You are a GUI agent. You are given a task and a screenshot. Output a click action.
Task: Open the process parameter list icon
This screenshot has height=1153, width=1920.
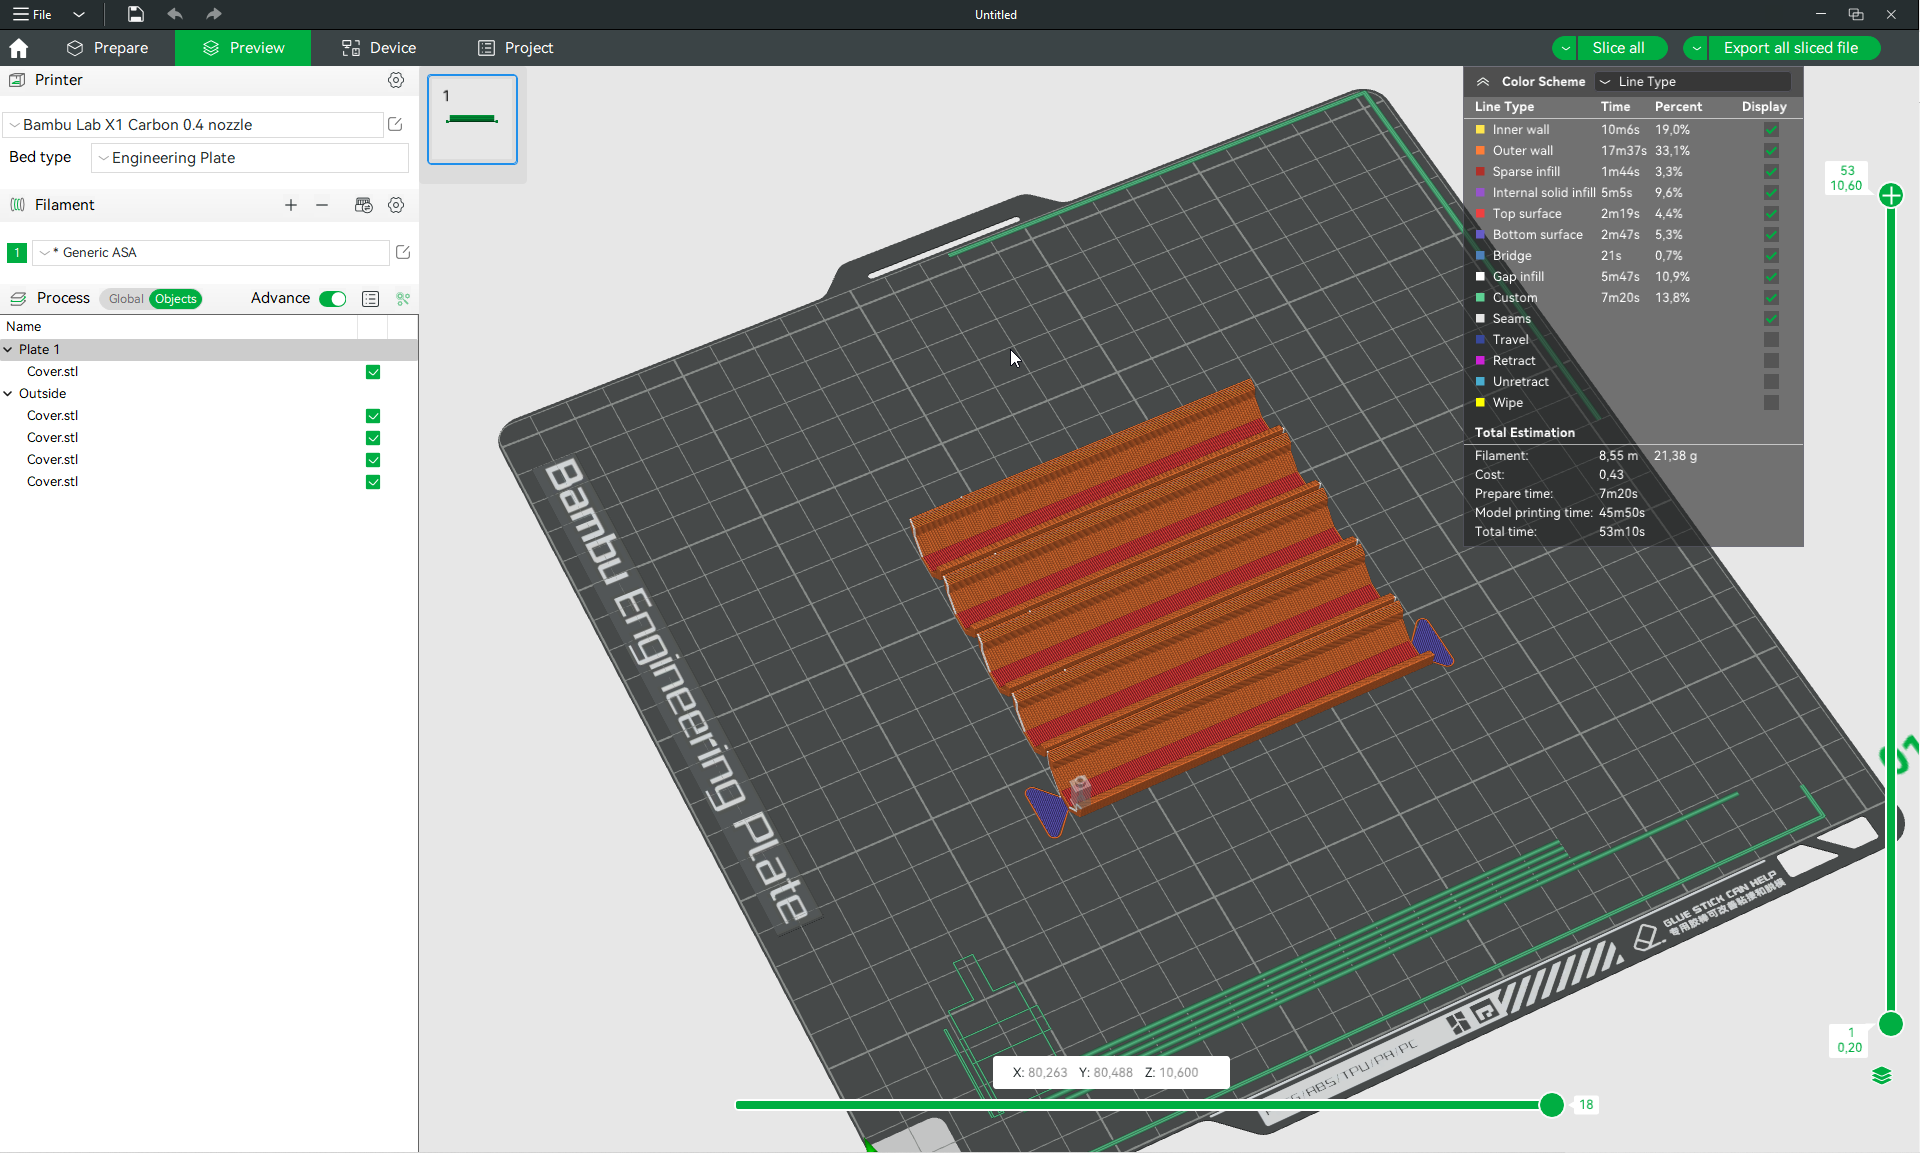pos(370,299)
